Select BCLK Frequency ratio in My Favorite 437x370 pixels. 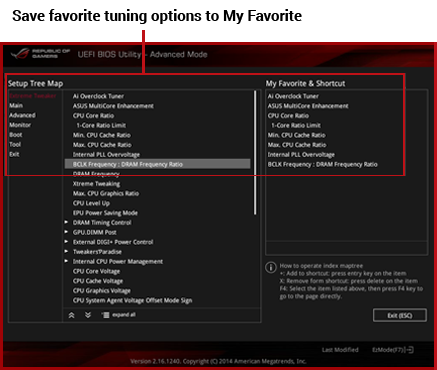point(322,164)
